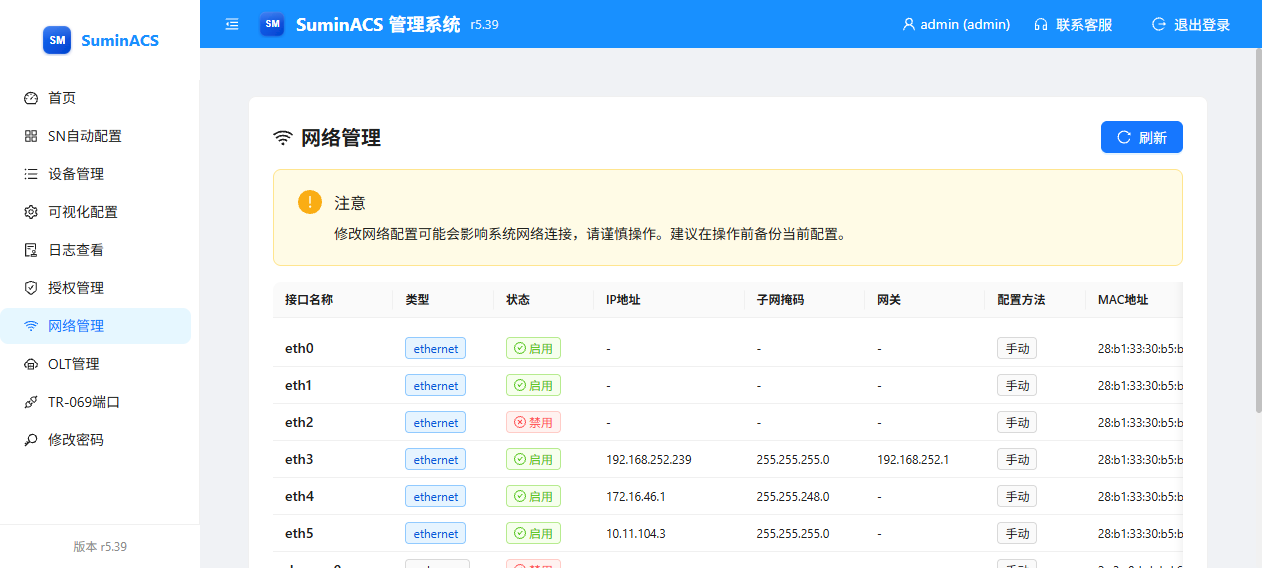Click the 手动 tag in eth3 row
This screenshot has height=568, width=1262.
coord(1017,459)
